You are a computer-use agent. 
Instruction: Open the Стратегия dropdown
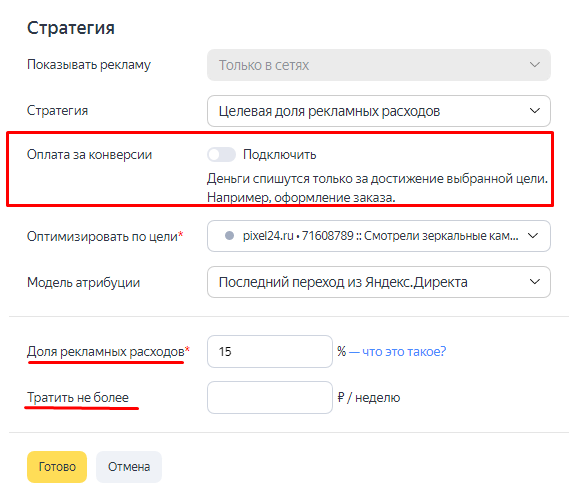click(379, 111)
